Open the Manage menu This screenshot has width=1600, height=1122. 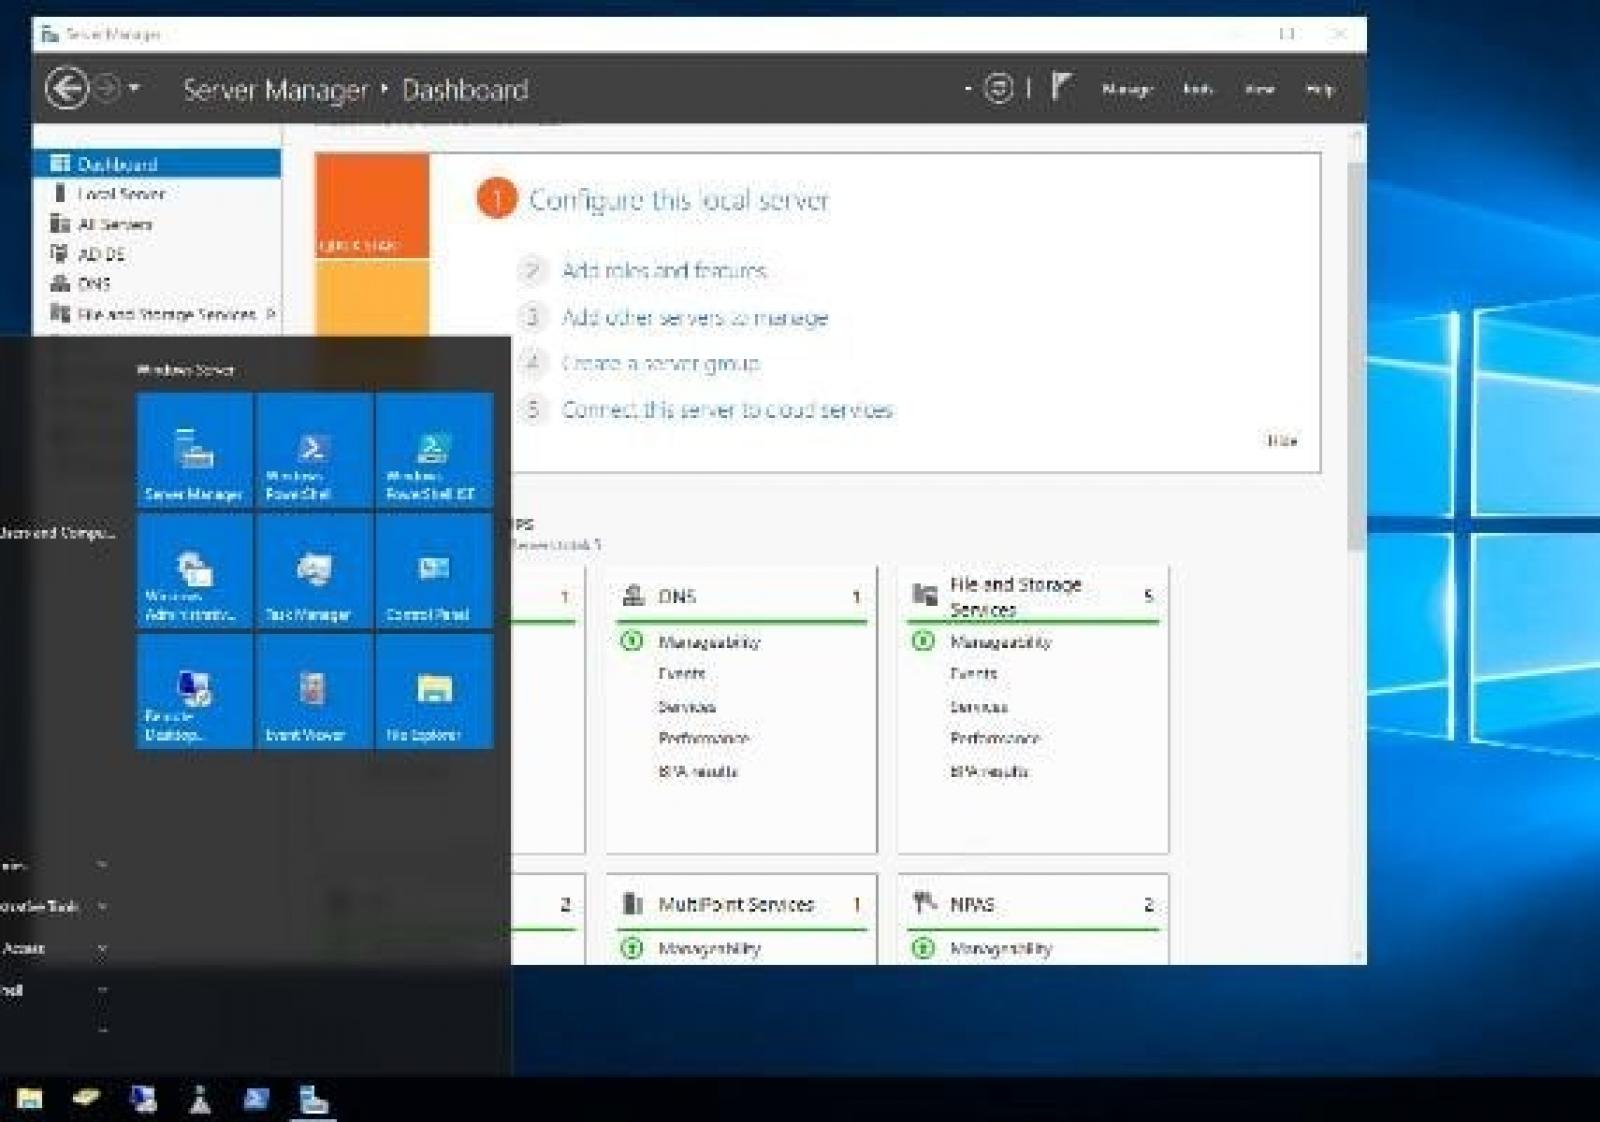(1127, 89)
